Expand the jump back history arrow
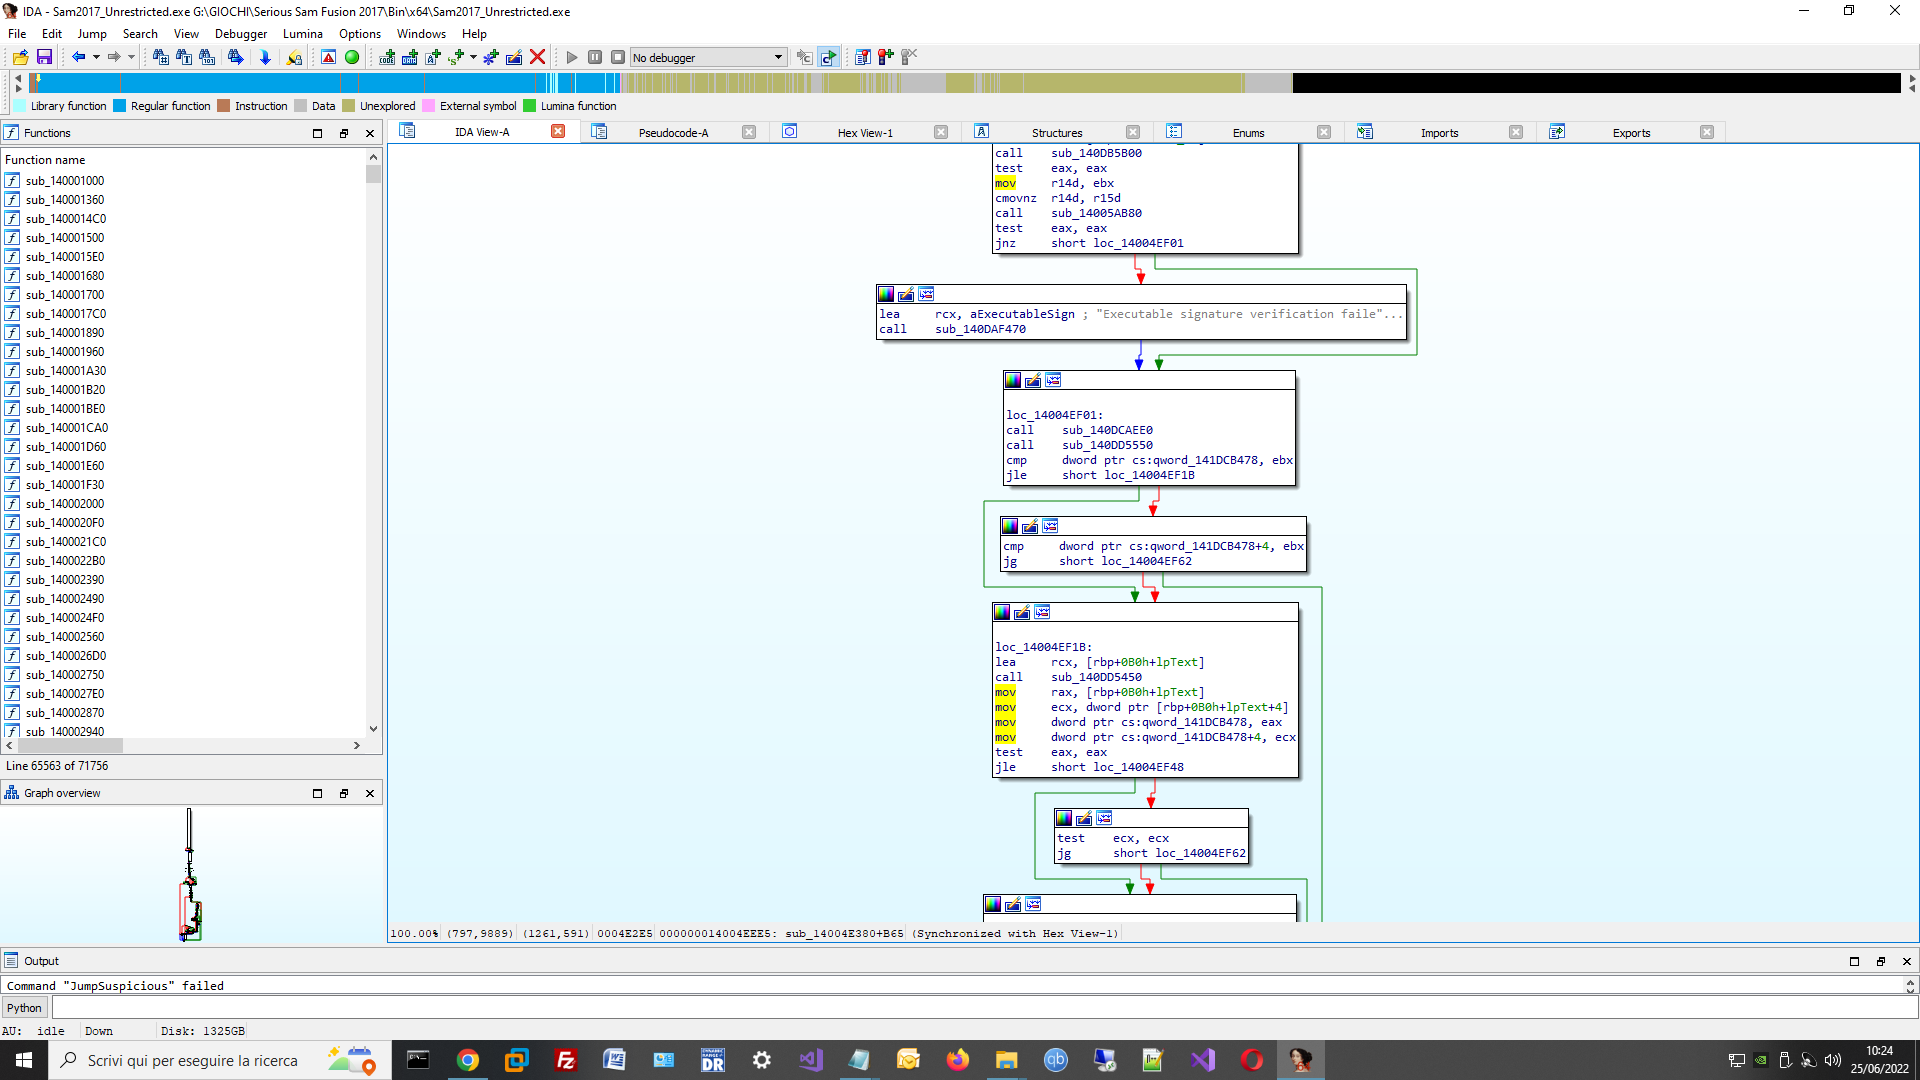 point(96,57)
